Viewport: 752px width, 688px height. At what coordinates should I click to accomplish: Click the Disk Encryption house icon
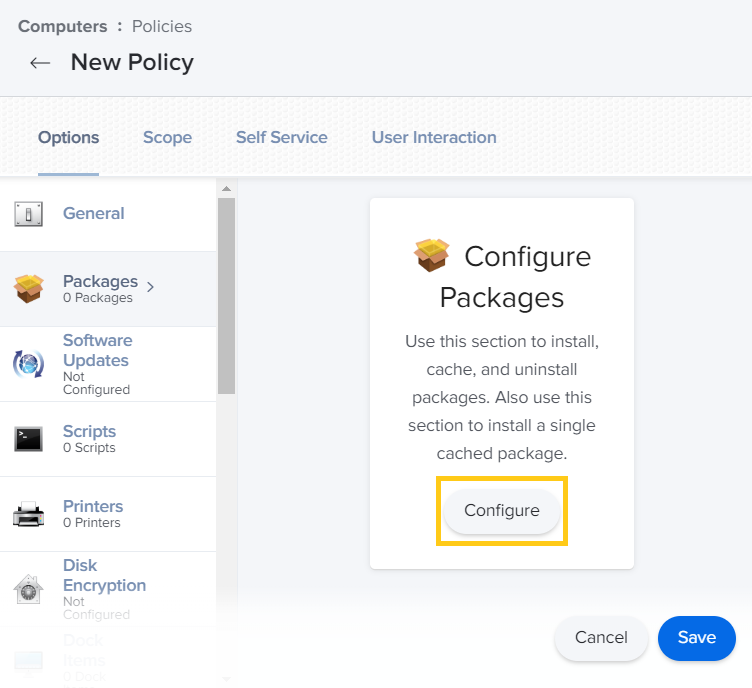[x=28, y=589]
